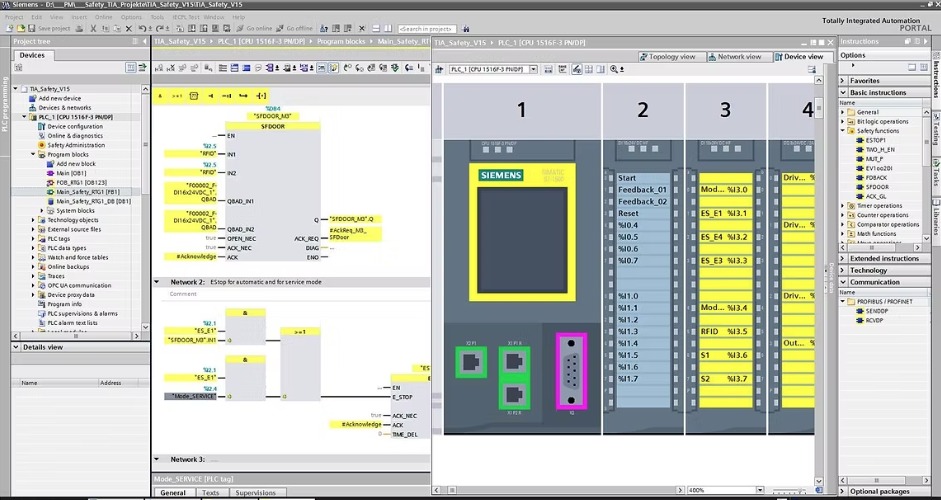Focus the Search in project field
This screenshot has height=500, width=941.
427,28
